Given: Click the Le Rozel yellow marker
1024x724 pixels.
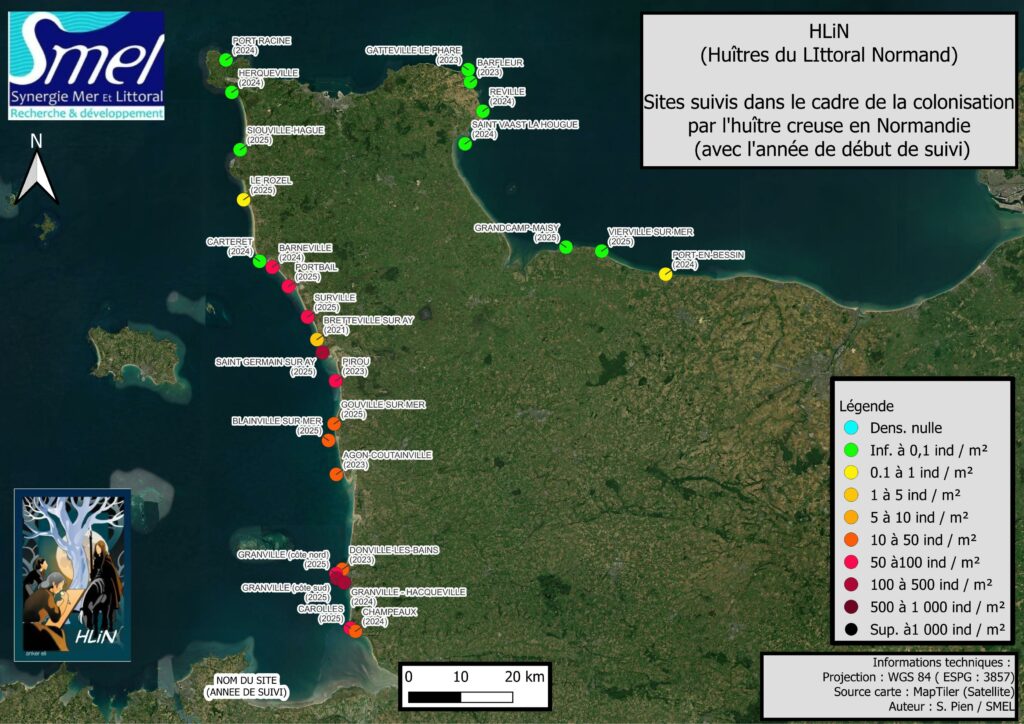Looking at the screenshot, I should [x=243, y=199].
